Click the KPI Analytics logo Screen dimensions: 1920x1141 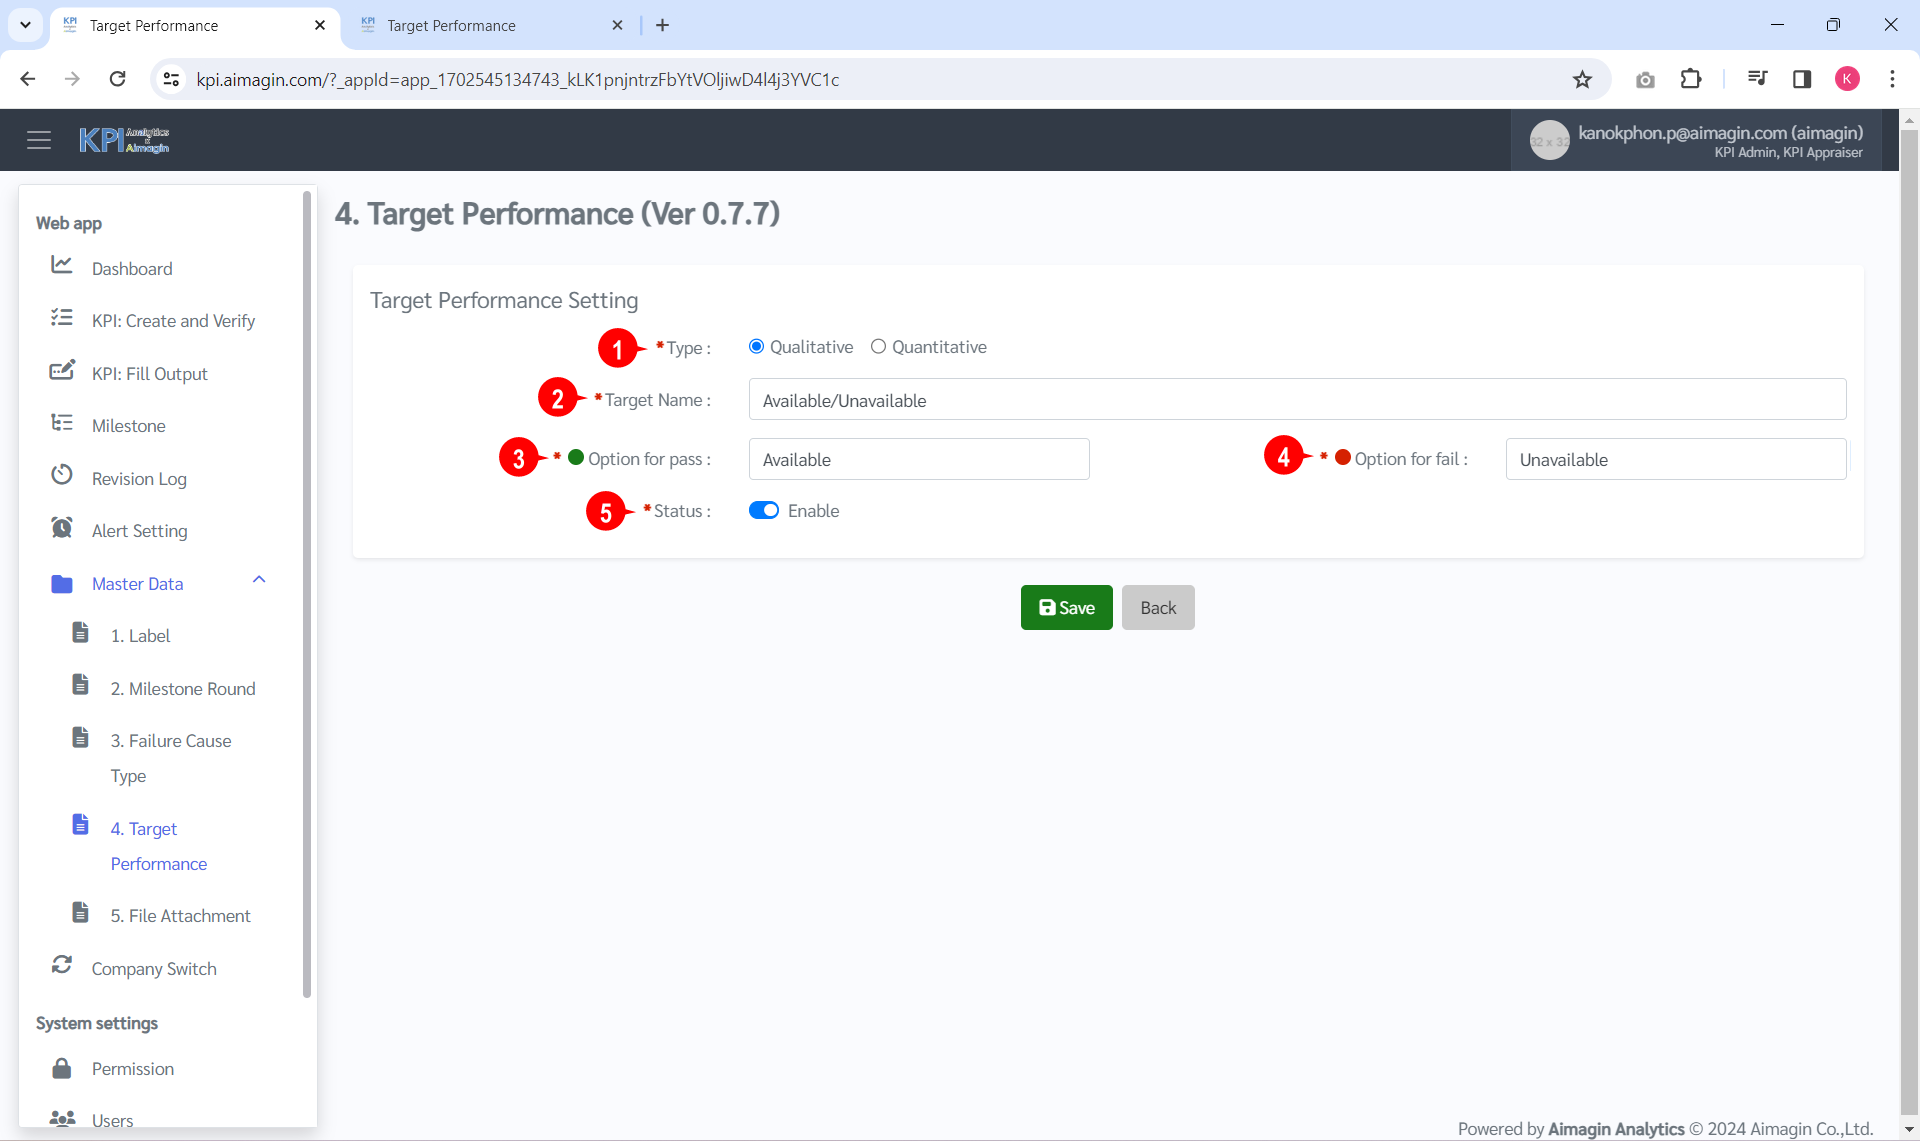124,139
